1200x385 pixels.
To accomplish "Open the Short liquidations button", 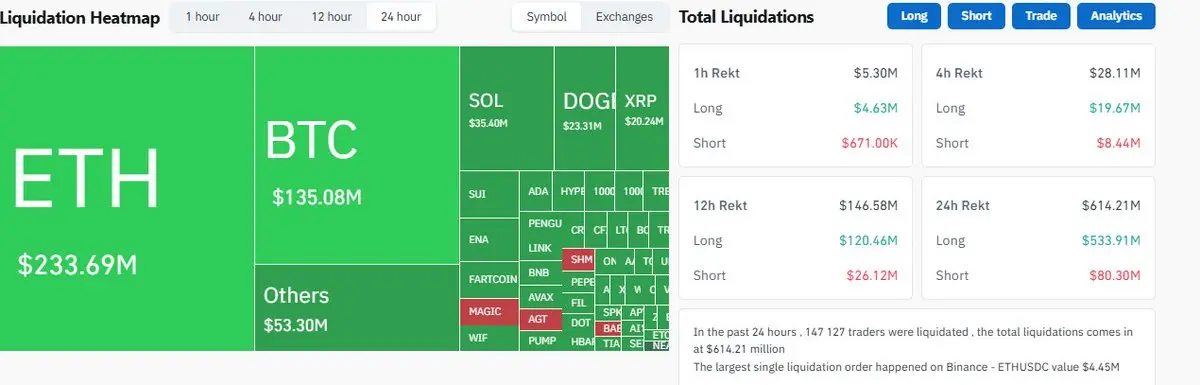I will pyautogui.click(x=976, y=16).
